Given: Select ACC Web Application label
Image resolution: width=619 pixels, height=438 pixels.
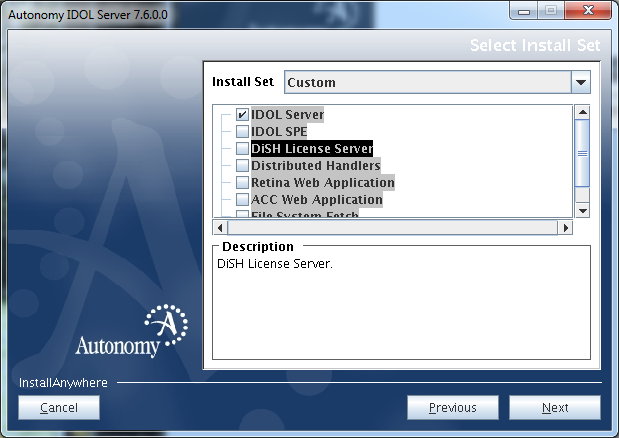Looking at the screenshot, I should click(x=317, y=199).
